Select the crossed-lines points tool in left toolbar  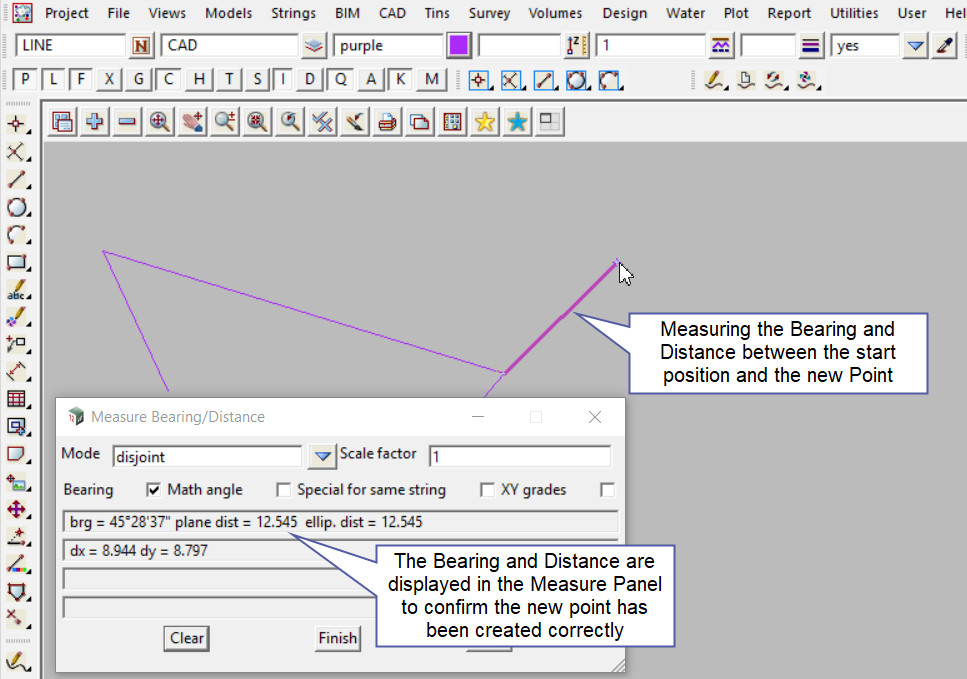coord(17,152)
